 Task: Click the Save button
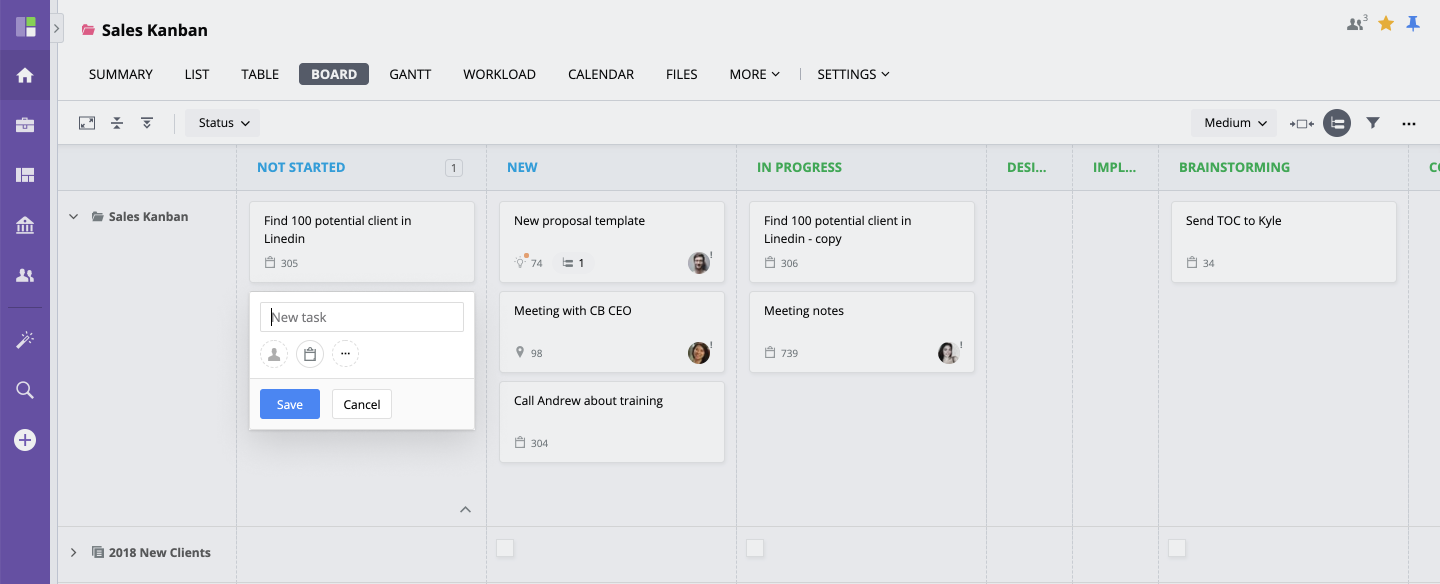[x=290, y=404]
